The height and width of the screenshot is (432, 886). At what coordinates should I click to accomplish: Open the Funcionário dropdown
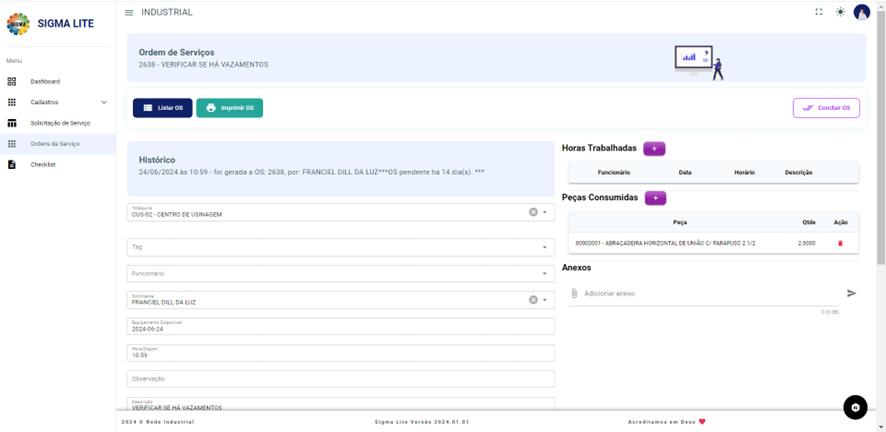click(x=545, y=273)
